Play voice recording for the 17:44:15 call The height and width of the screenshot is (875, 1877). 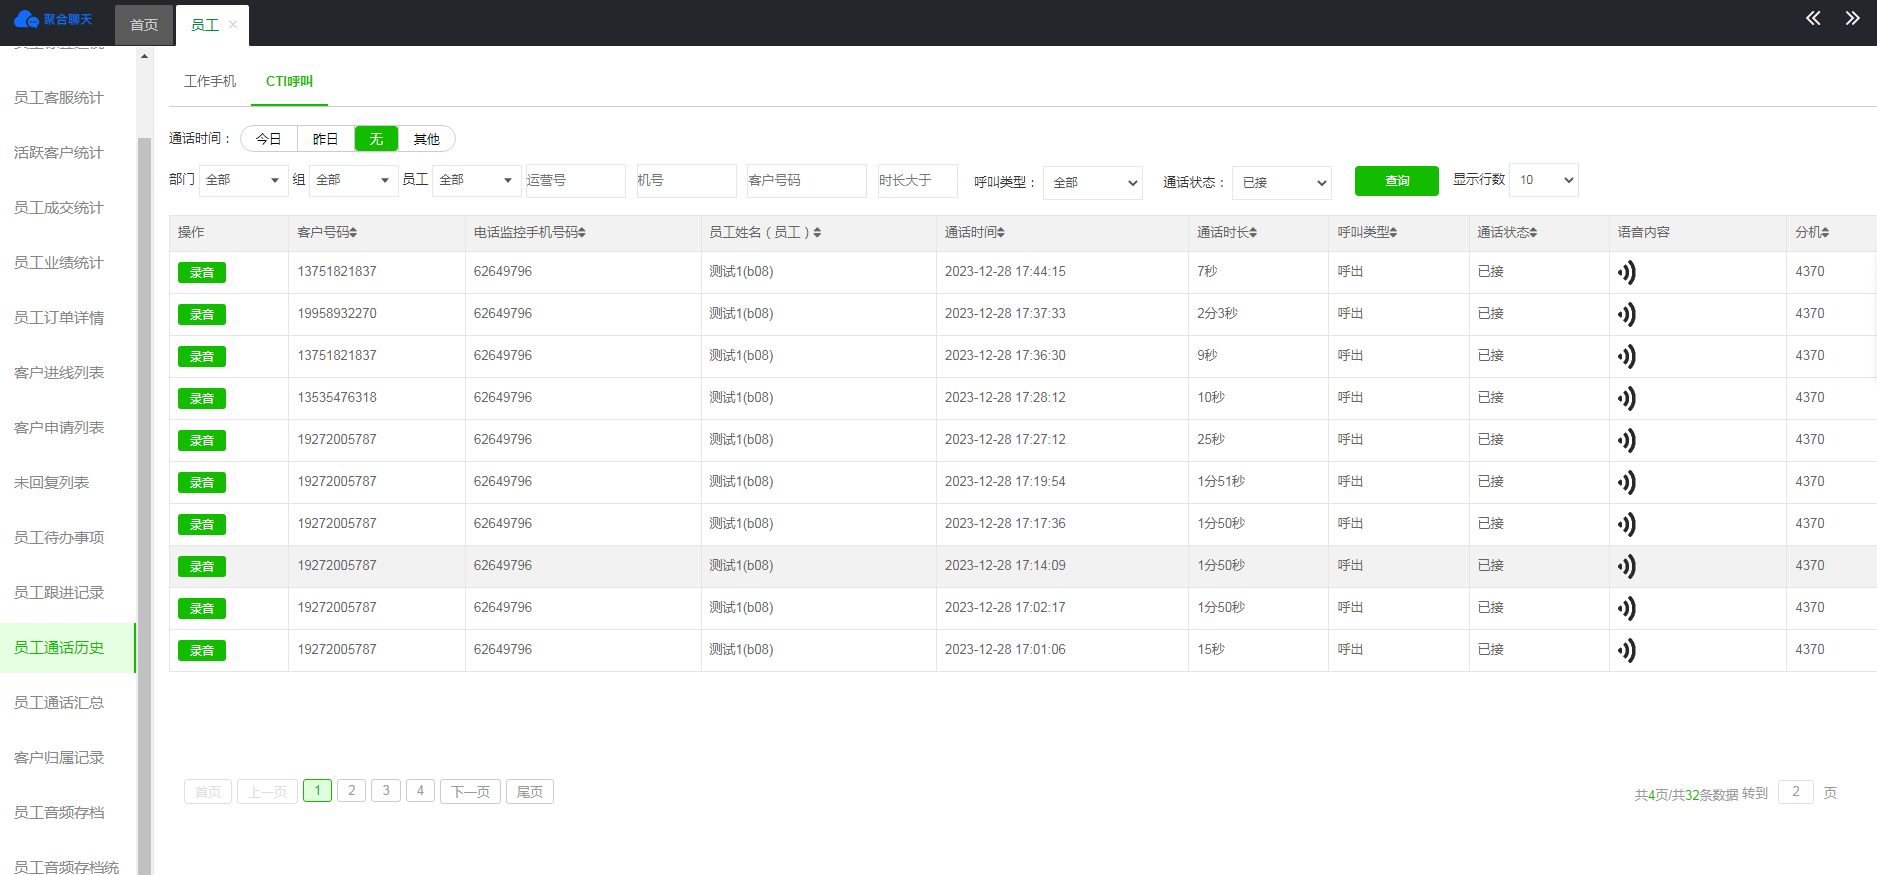coord(1627,272)
